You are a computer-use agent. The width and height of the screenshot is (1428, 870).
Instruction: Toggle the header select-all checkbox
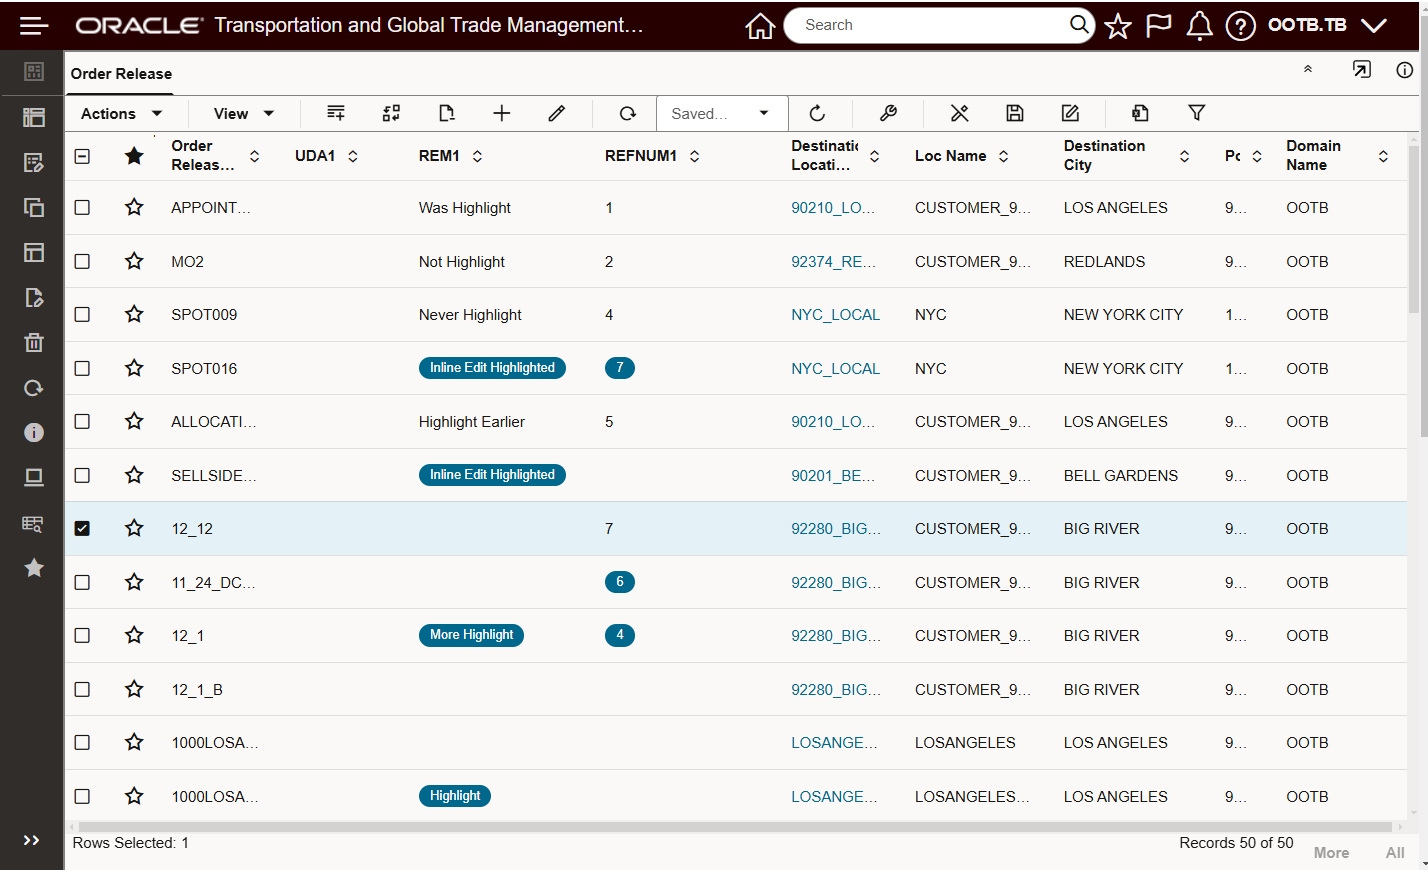[x=82, y=156]
